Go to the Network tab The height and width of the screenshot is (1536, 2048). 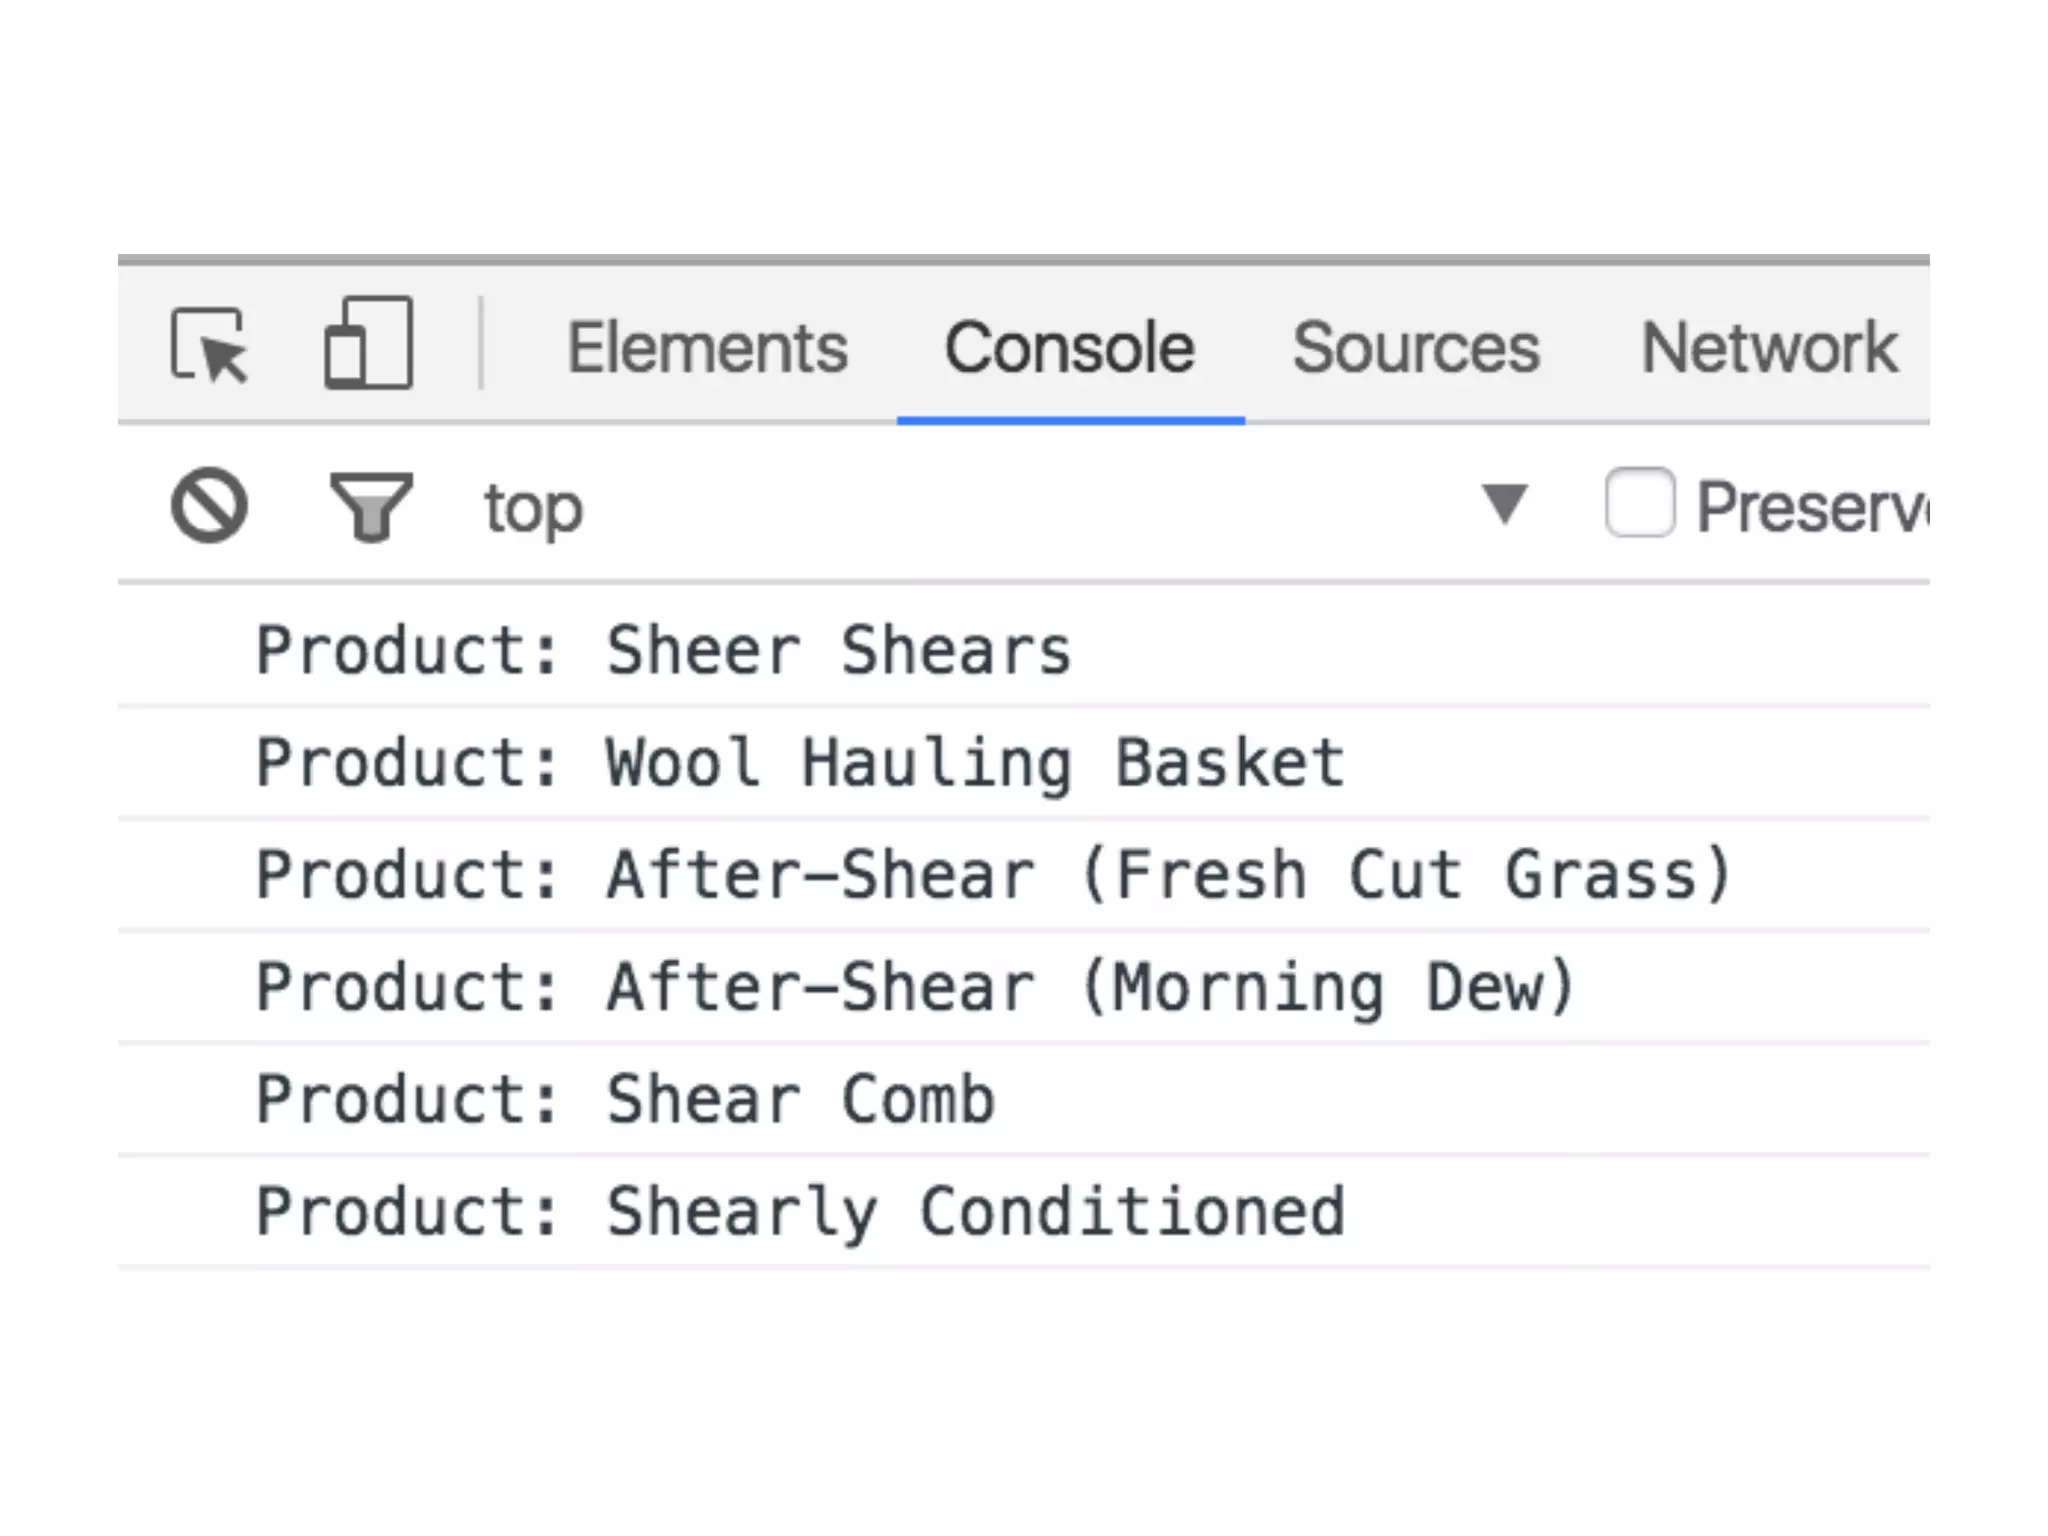point(1768,348)
